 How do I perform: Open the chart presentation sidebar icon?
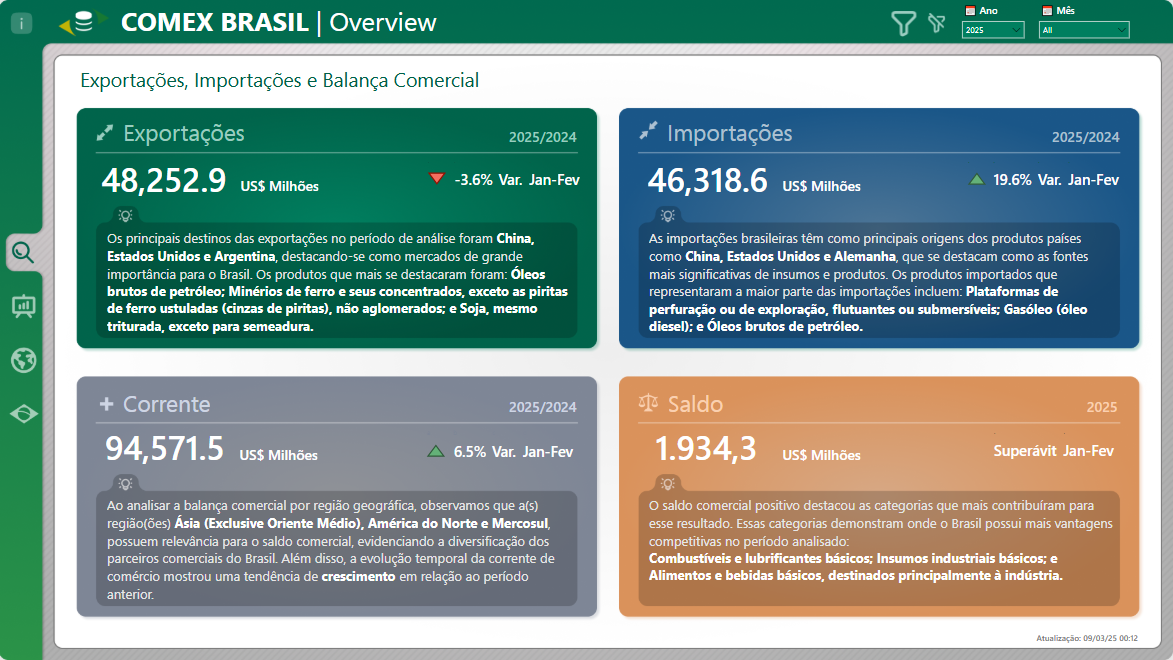click(x=23, y=306)
